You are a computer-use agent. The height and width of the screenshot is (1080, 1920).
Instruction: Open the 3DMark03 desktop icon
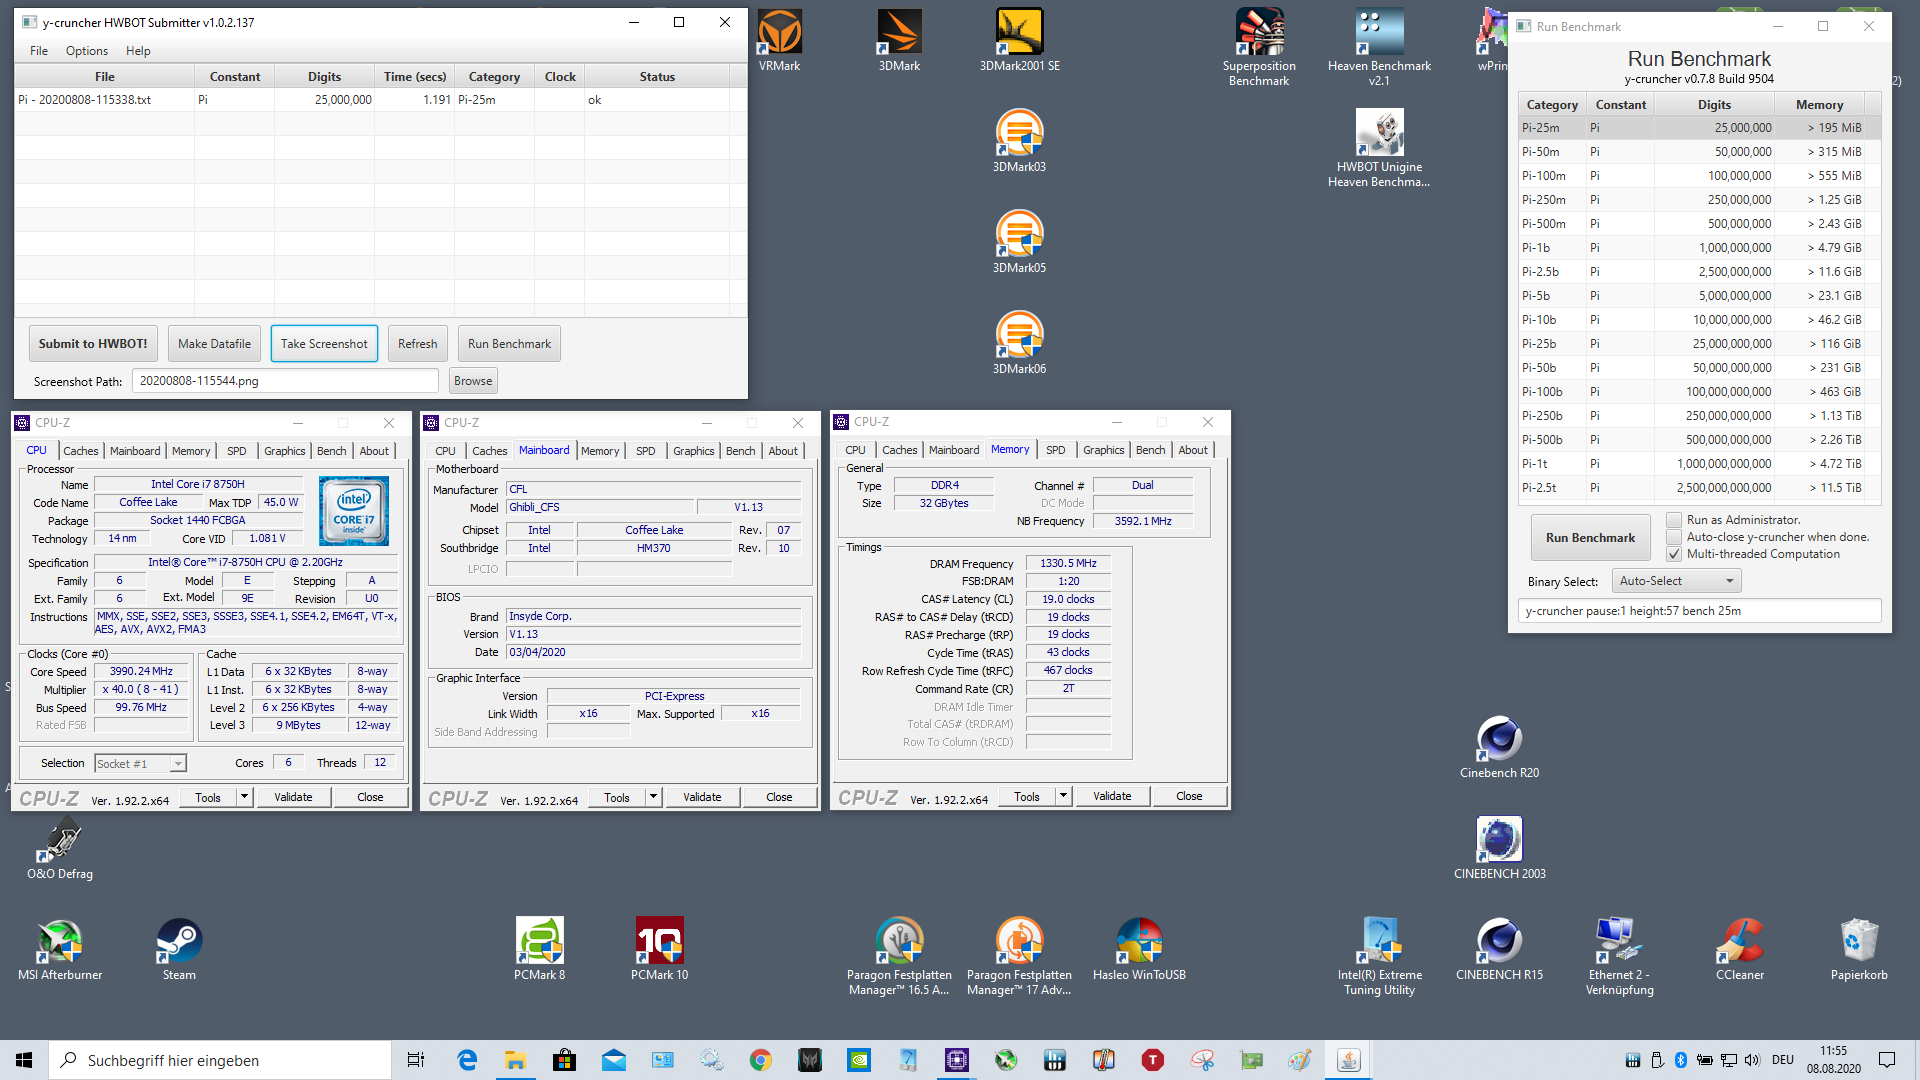[x=1019, y=141]
